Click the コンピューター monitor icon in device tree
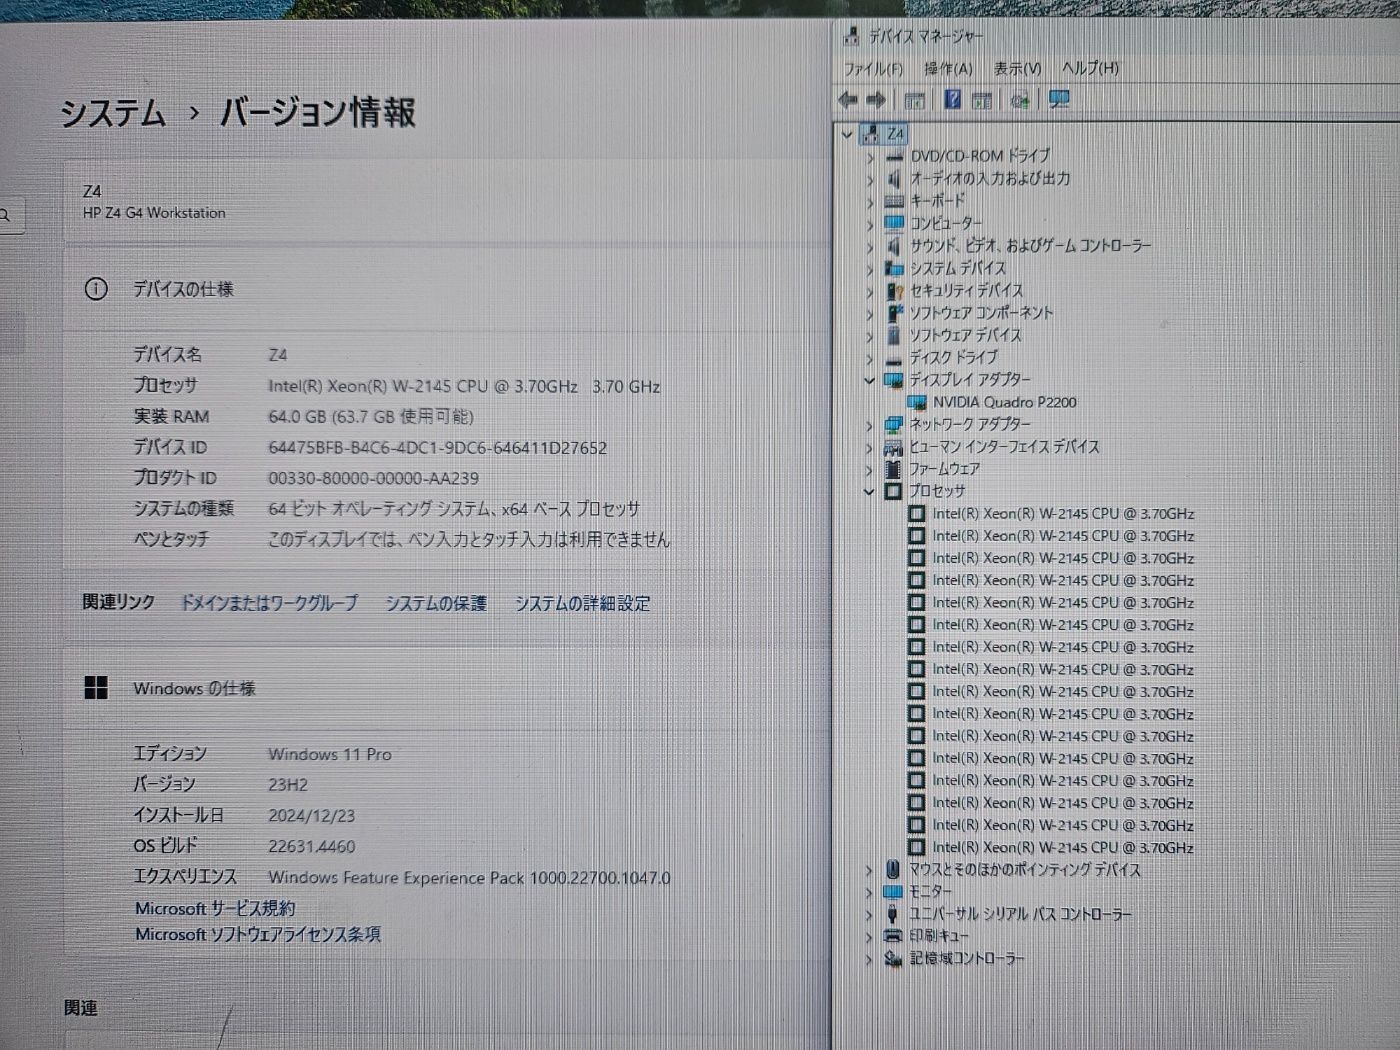 pos(894,223)
